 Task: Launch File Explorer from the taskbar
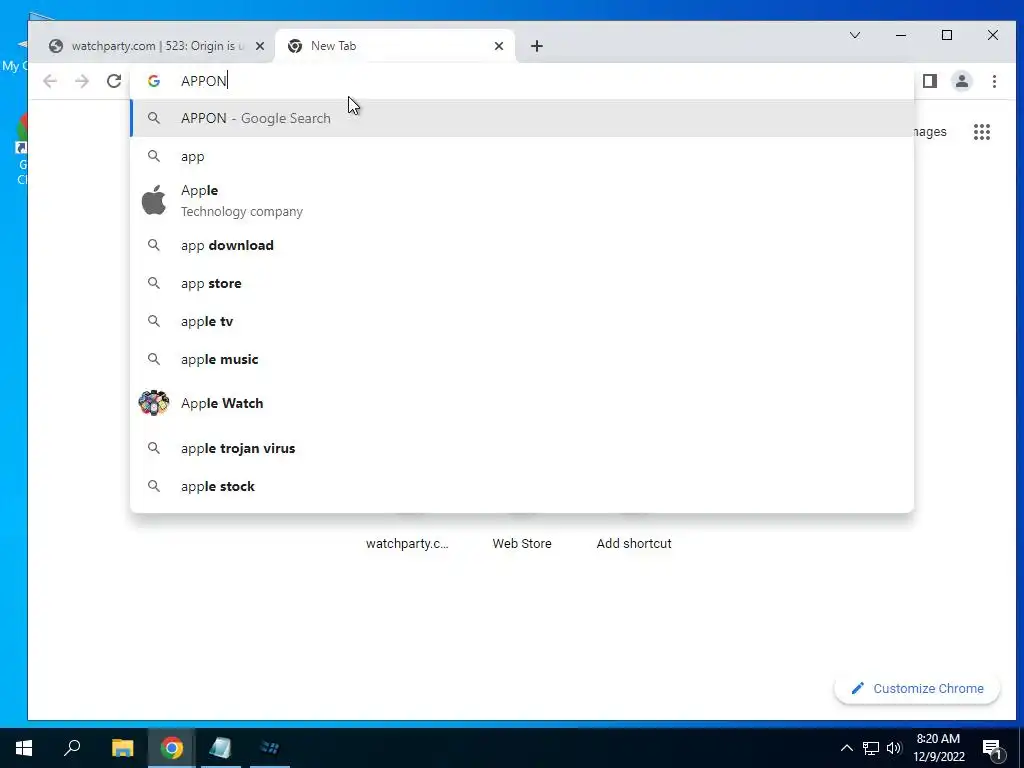(x=122, y=748)
